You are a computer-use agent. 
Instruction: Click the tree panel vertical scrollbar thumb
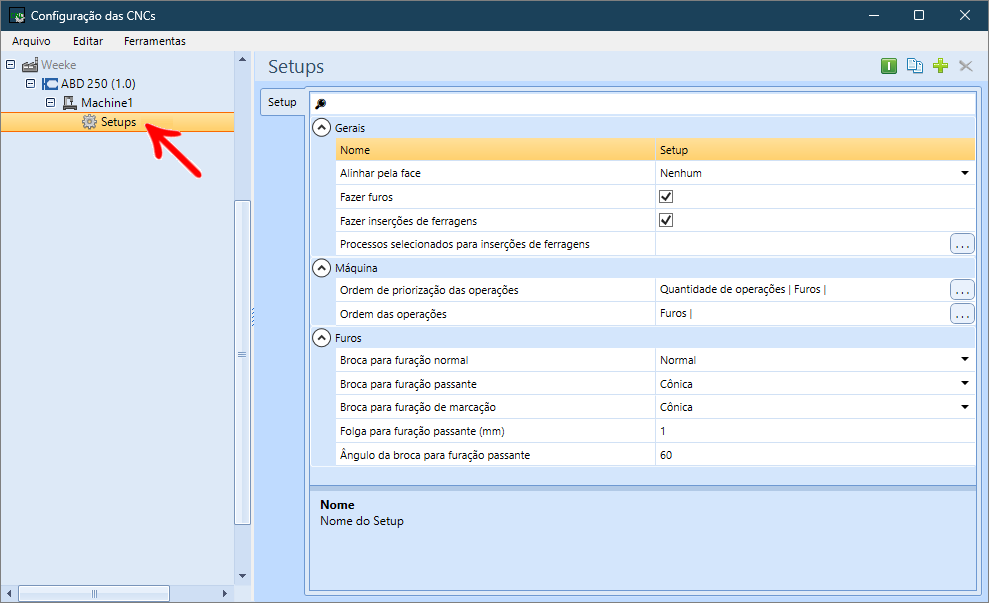(242, 362)
